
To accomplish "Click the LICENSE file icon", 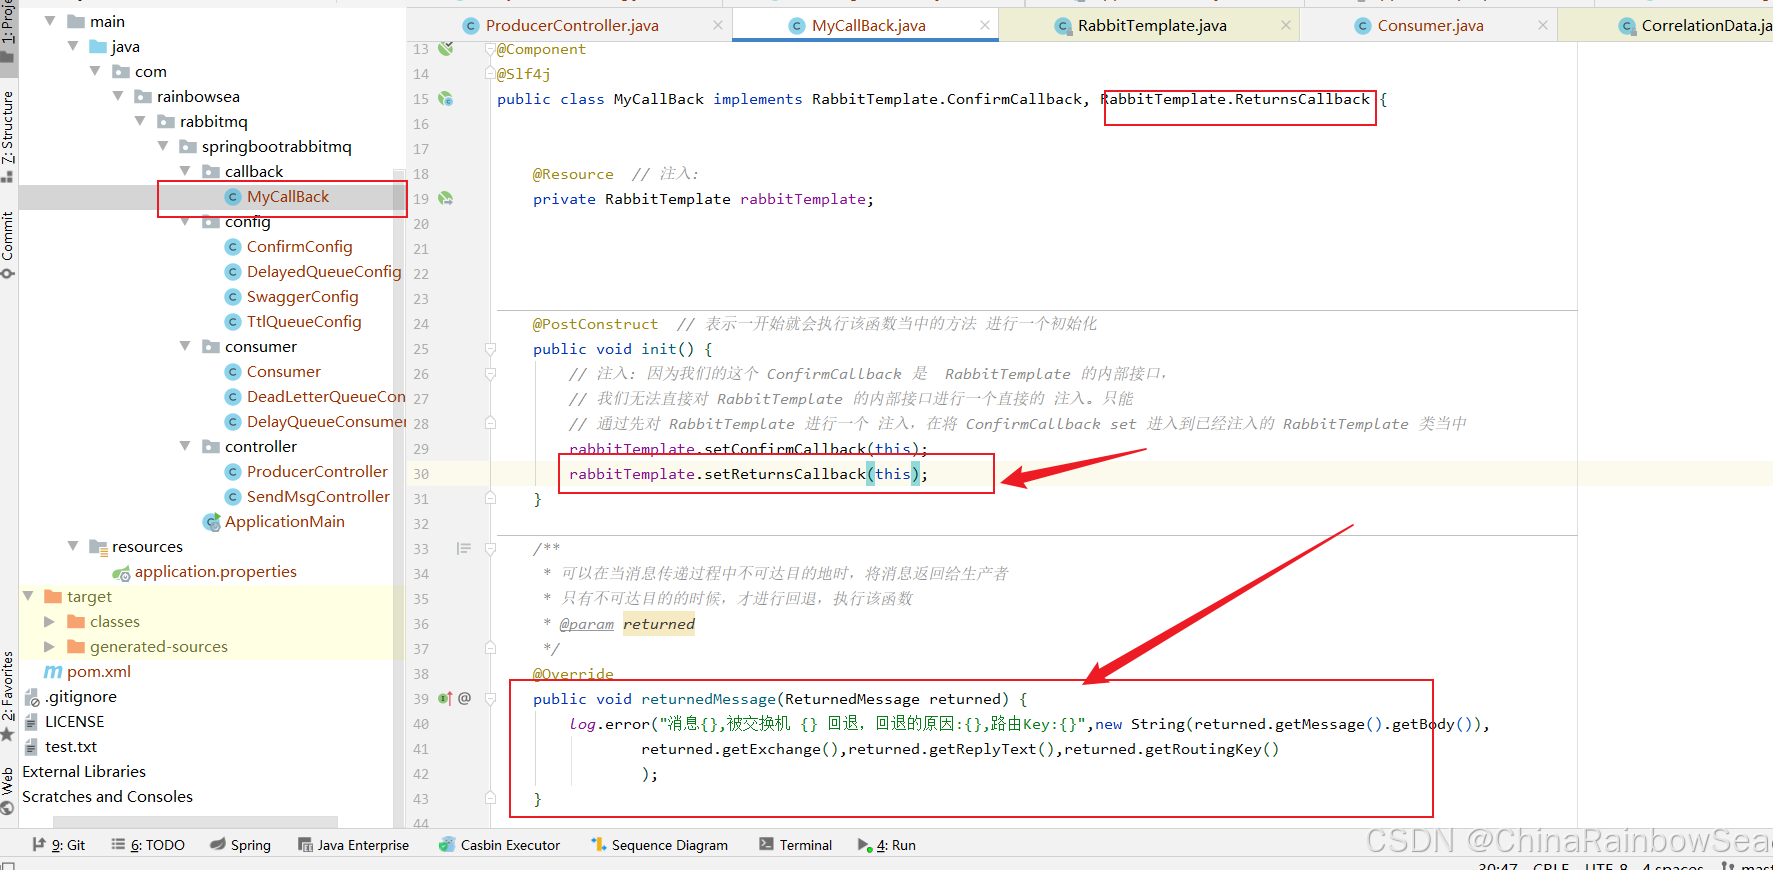I will (x=31, y=722).
